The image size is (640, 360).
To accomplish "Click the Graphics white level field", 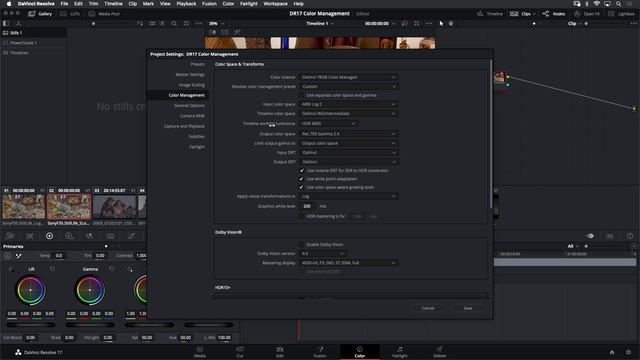I will (308, 206).
